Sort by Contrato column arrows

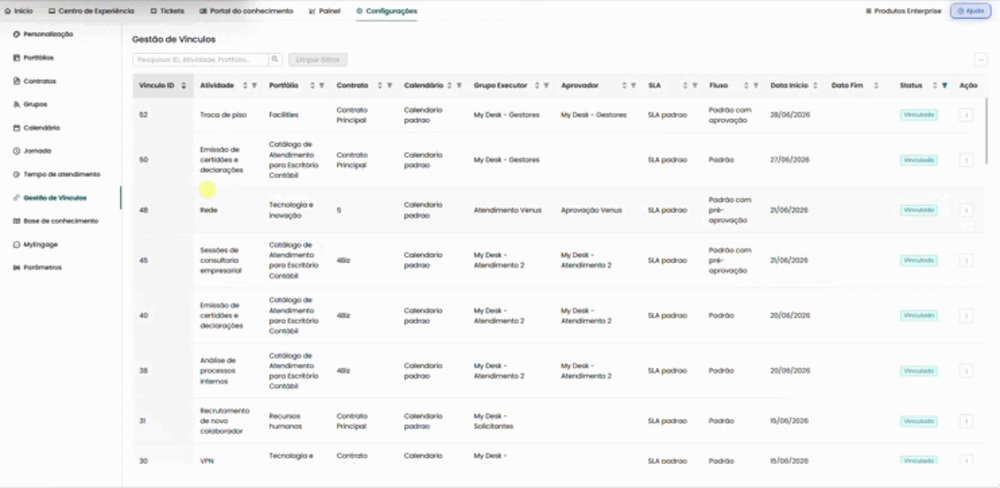coord(380,85)
